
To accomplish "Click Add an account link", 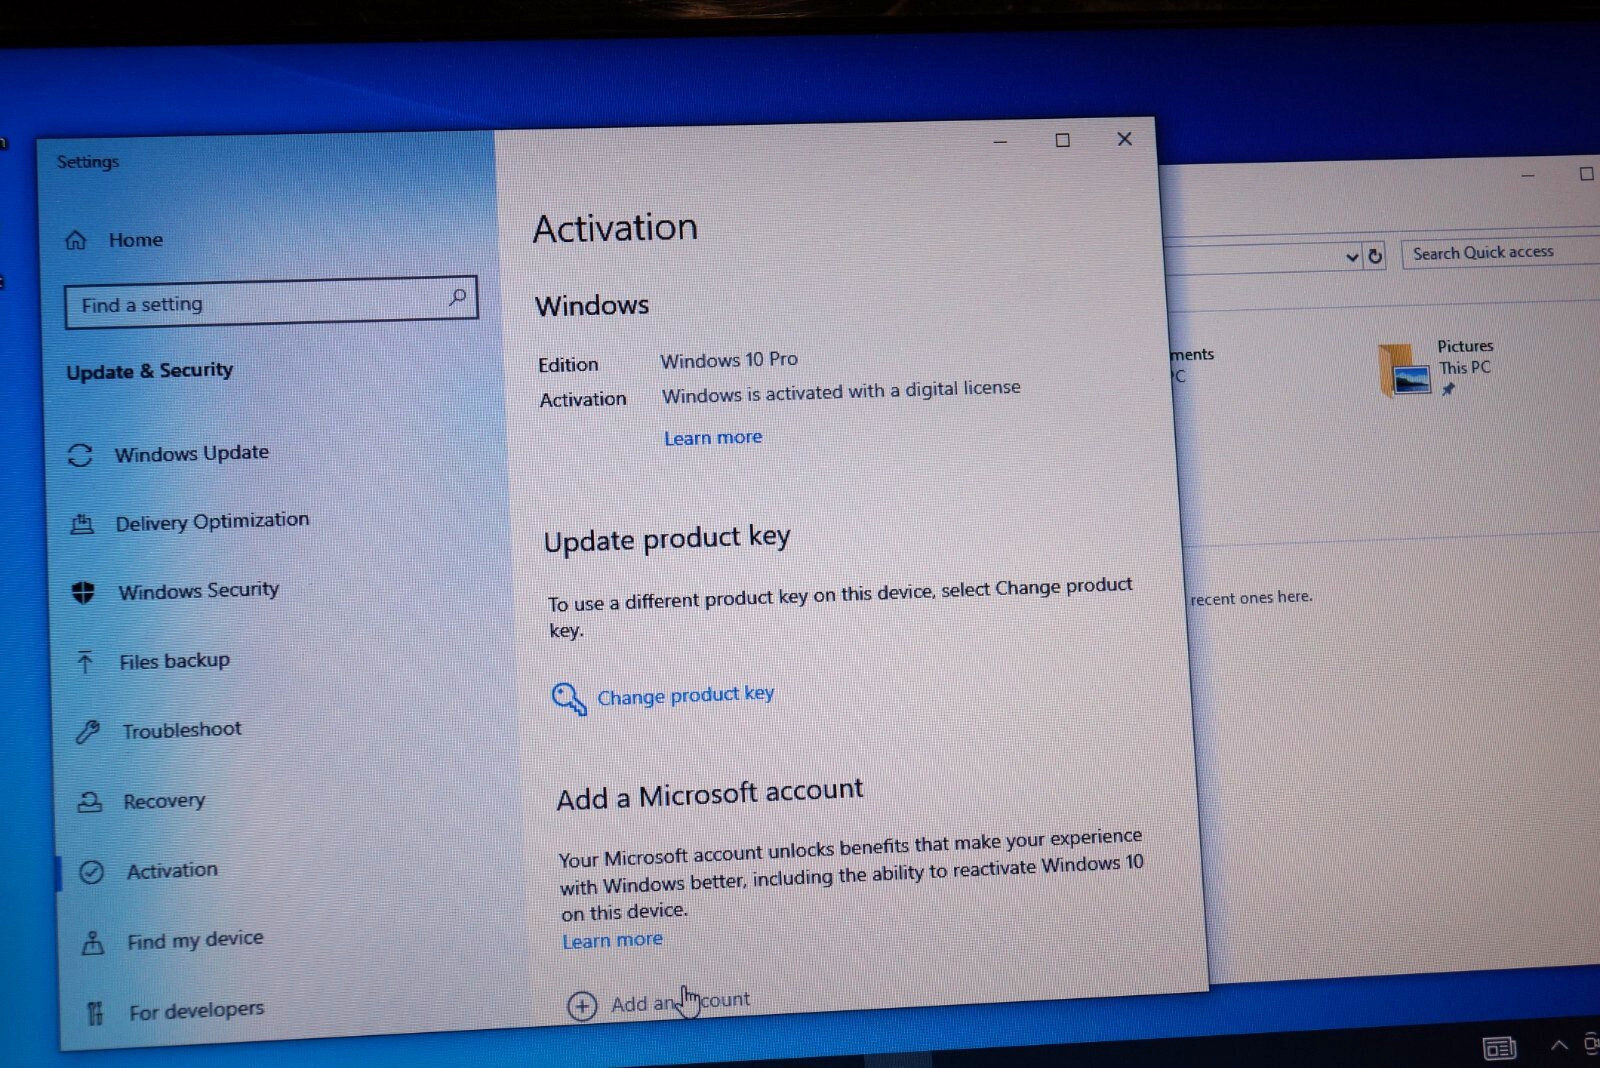I will tap(680, 1002).
